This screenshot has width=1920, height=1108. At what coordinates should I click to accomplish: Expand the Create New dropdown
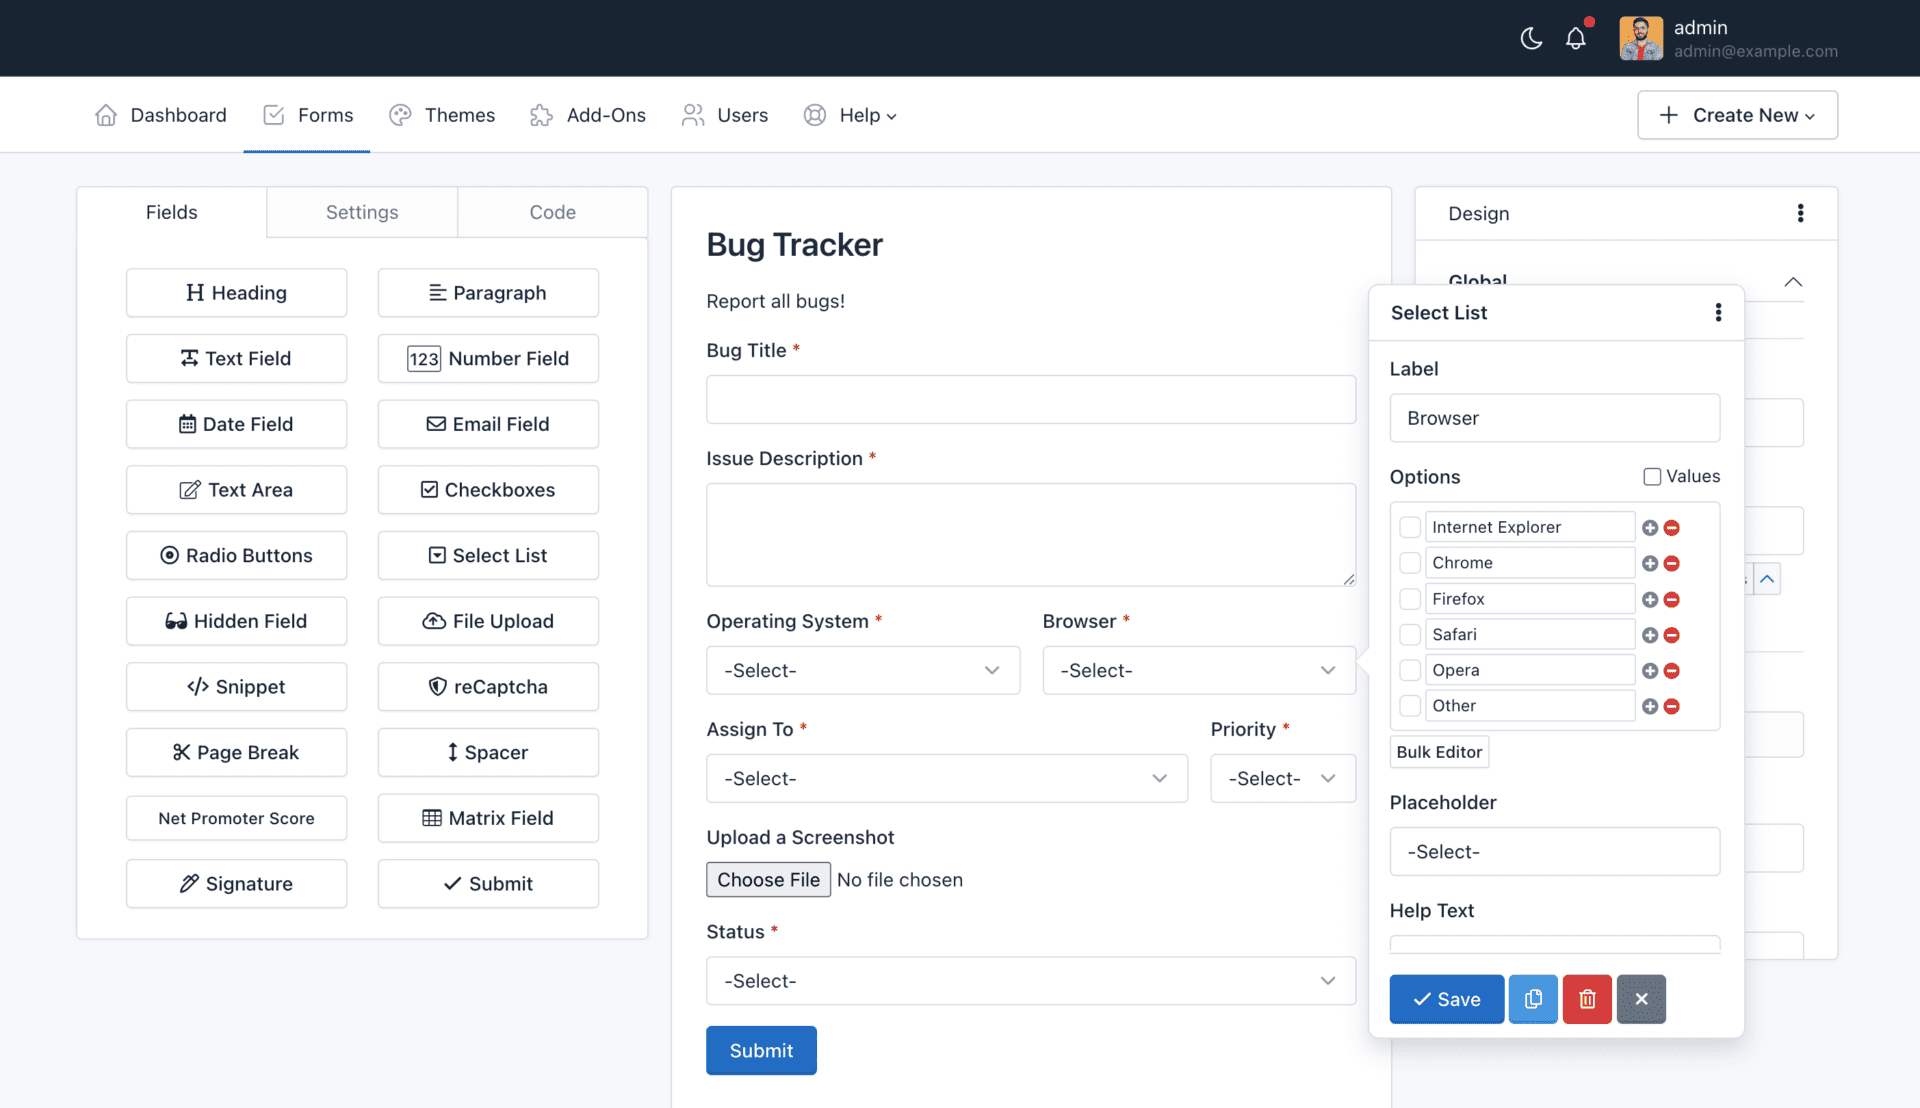click(1737, 115)
